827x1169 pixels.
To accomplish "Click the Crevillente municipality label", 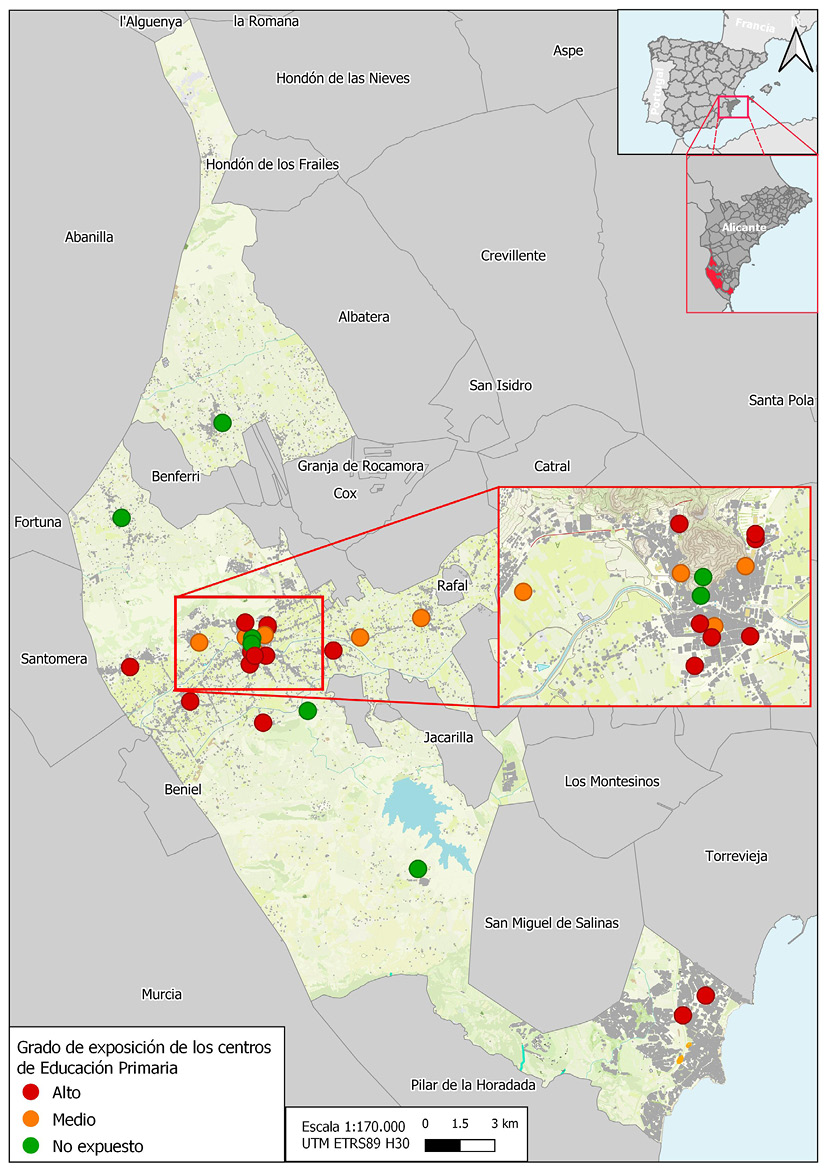I will click(513, 256).
